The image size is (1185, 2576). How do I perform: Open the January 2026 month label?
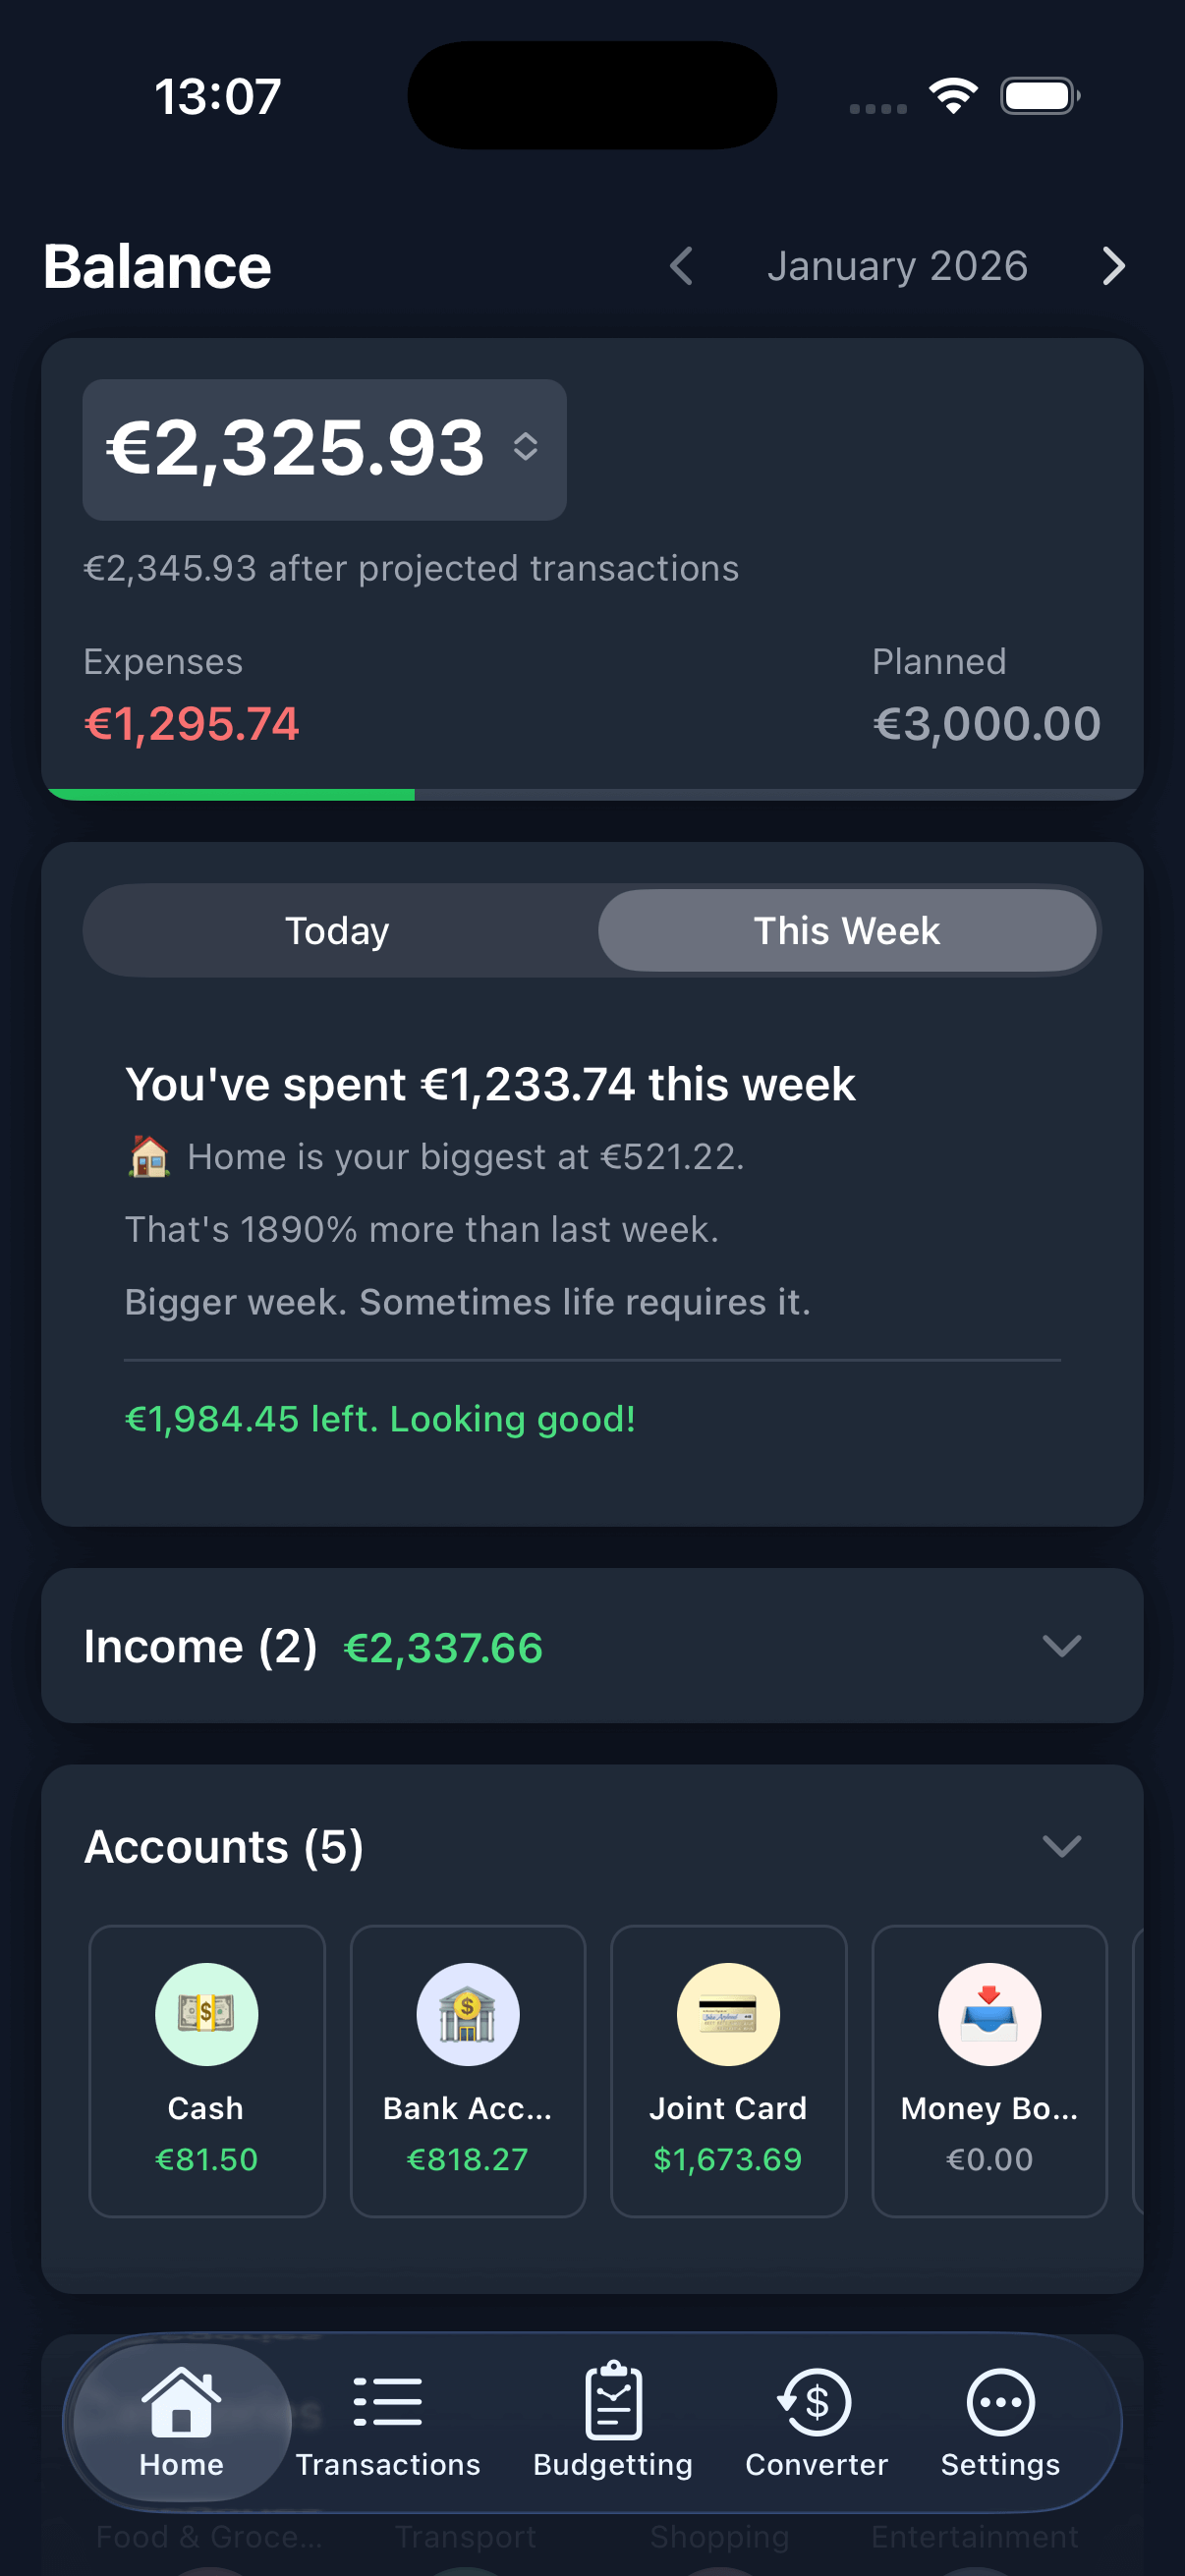point(897,266)
